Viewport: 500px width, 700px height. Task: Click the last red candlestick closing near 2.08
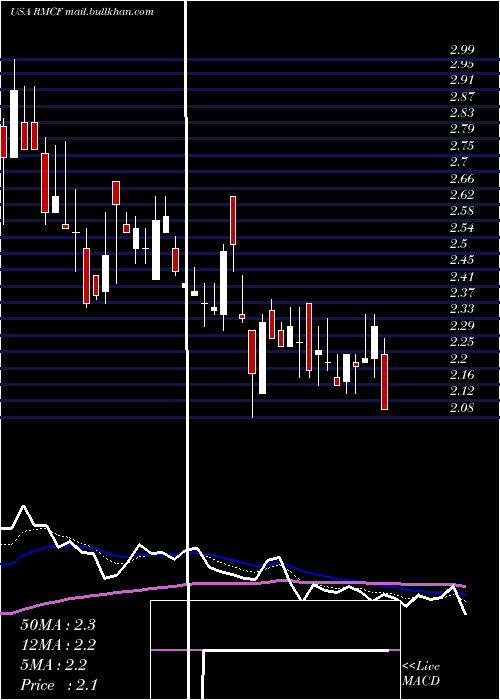pos(384,382)
